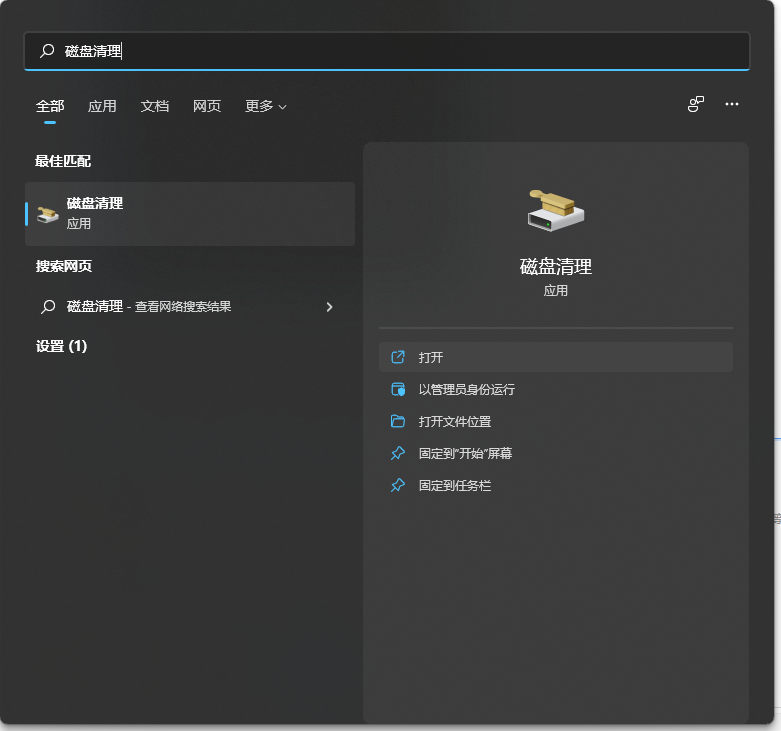Viewport: 781px width, 731px height.
Task: Open the 设置 (1) section
Action: pos(61,346)
